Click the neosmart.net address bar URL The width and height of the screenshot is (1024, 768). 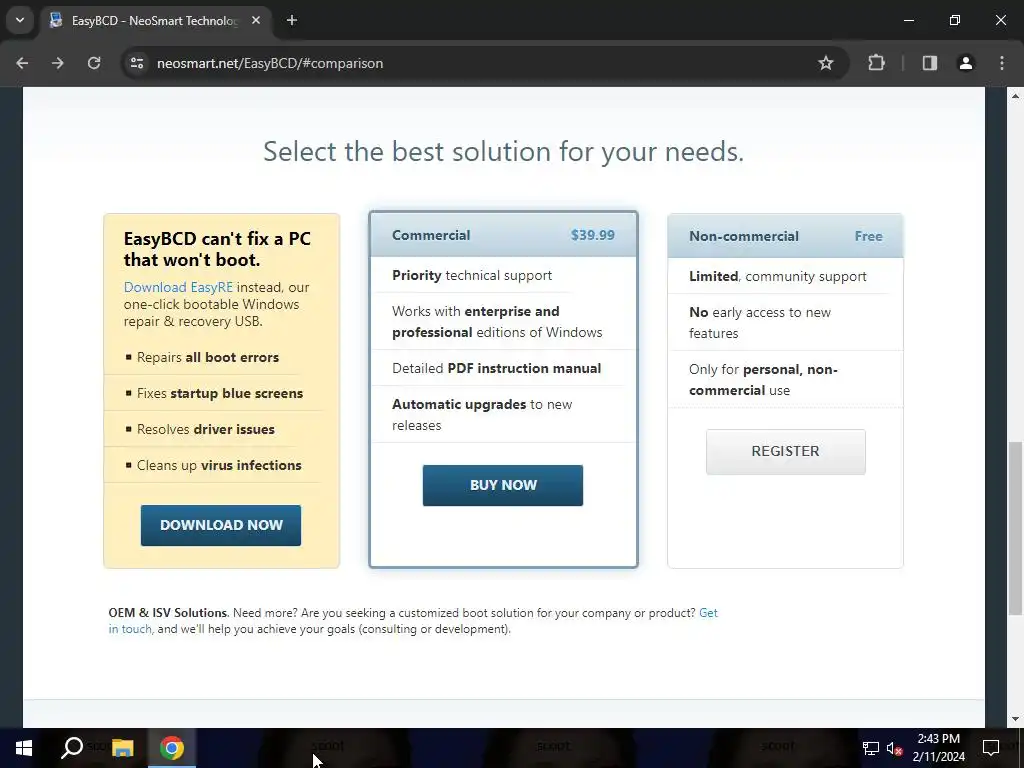coord(270,63)
